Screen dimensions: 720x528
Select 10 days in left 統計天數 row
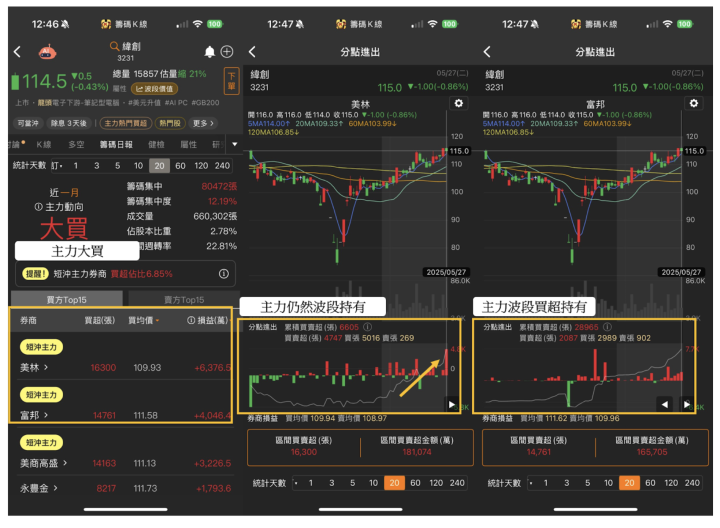coord(138,165)
